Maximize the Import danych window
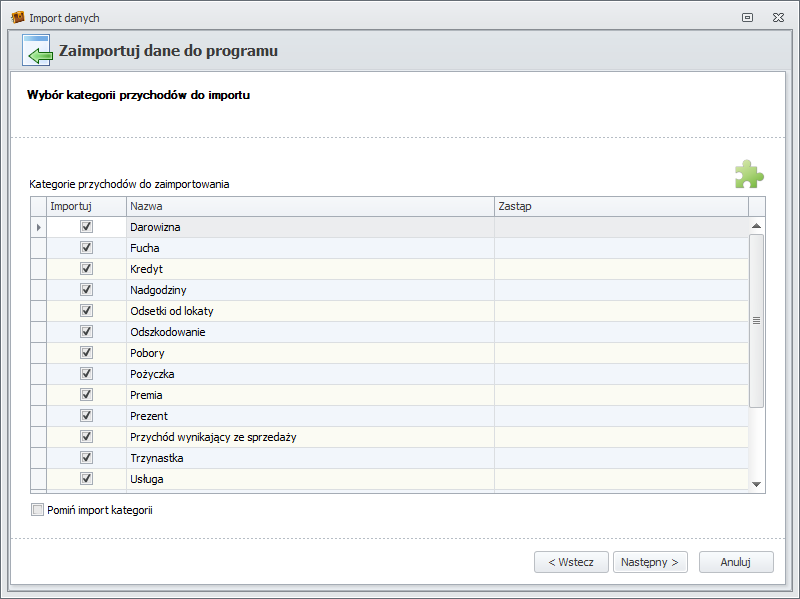Image resolution: width=800 pixels, height=599 pixels. (x=747, y=18)
